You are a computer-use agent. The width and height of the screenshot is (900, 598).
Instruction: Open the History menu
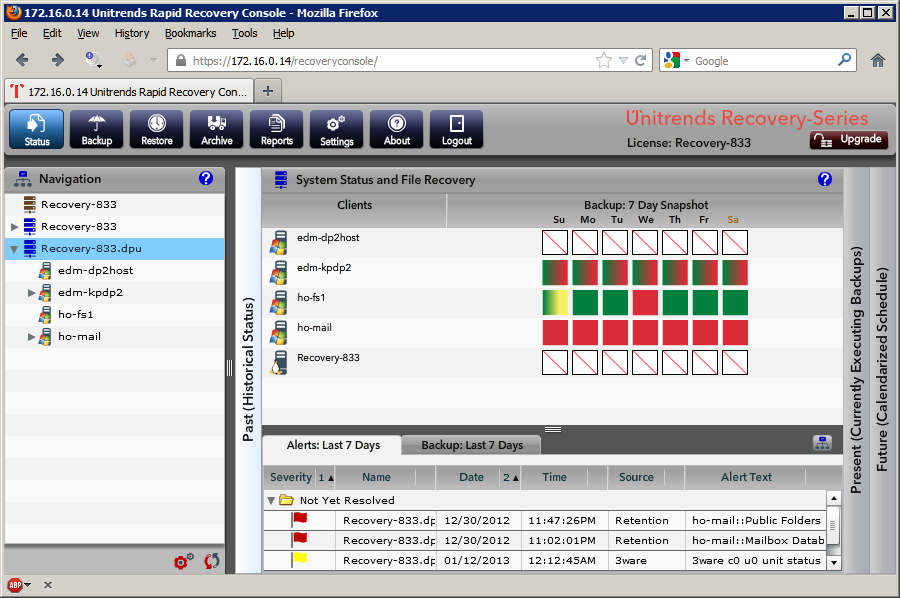click(x=131, y=33)
